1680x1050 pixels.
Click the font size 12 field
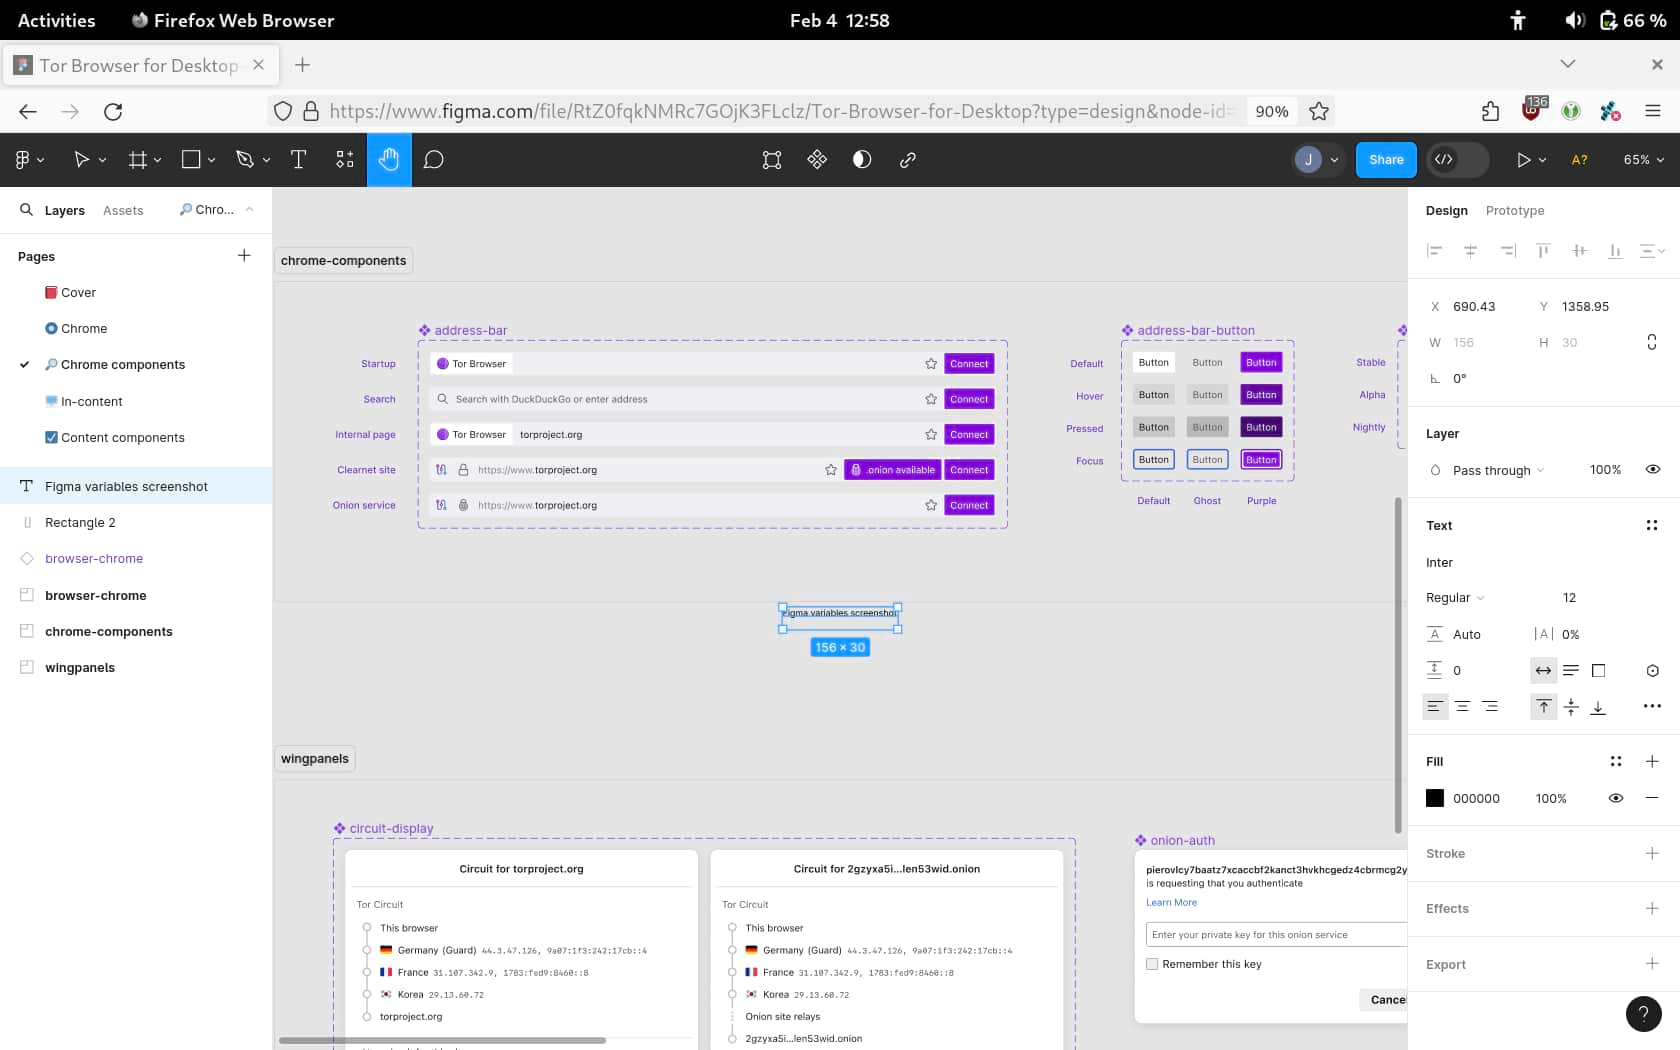pos(1570,598)
